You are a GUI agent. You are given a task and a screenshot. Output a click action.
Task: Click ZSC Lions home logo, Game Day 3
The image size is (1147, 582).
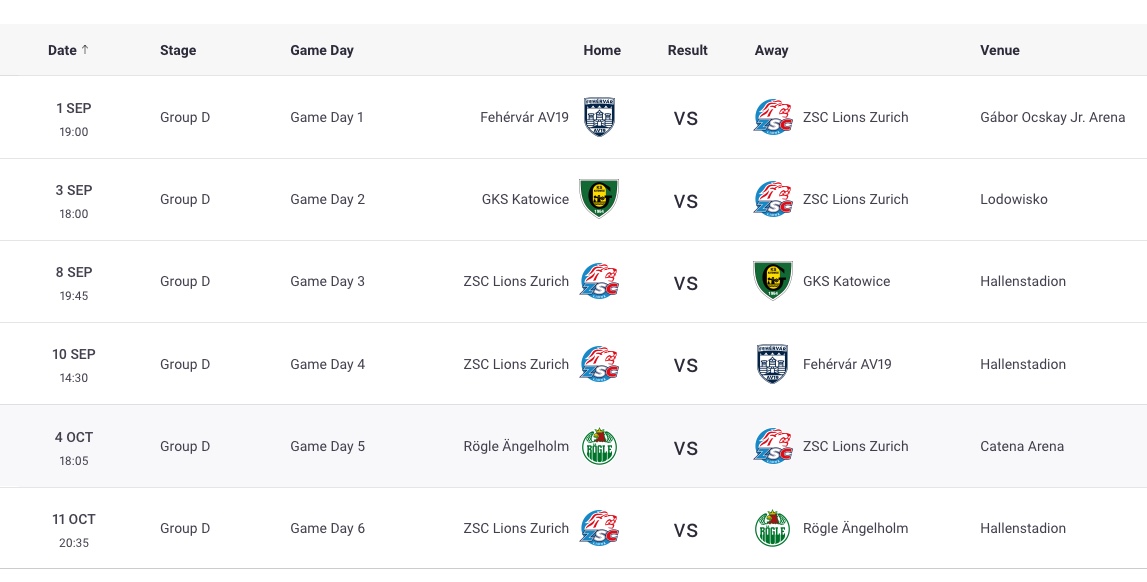(599, 281)
